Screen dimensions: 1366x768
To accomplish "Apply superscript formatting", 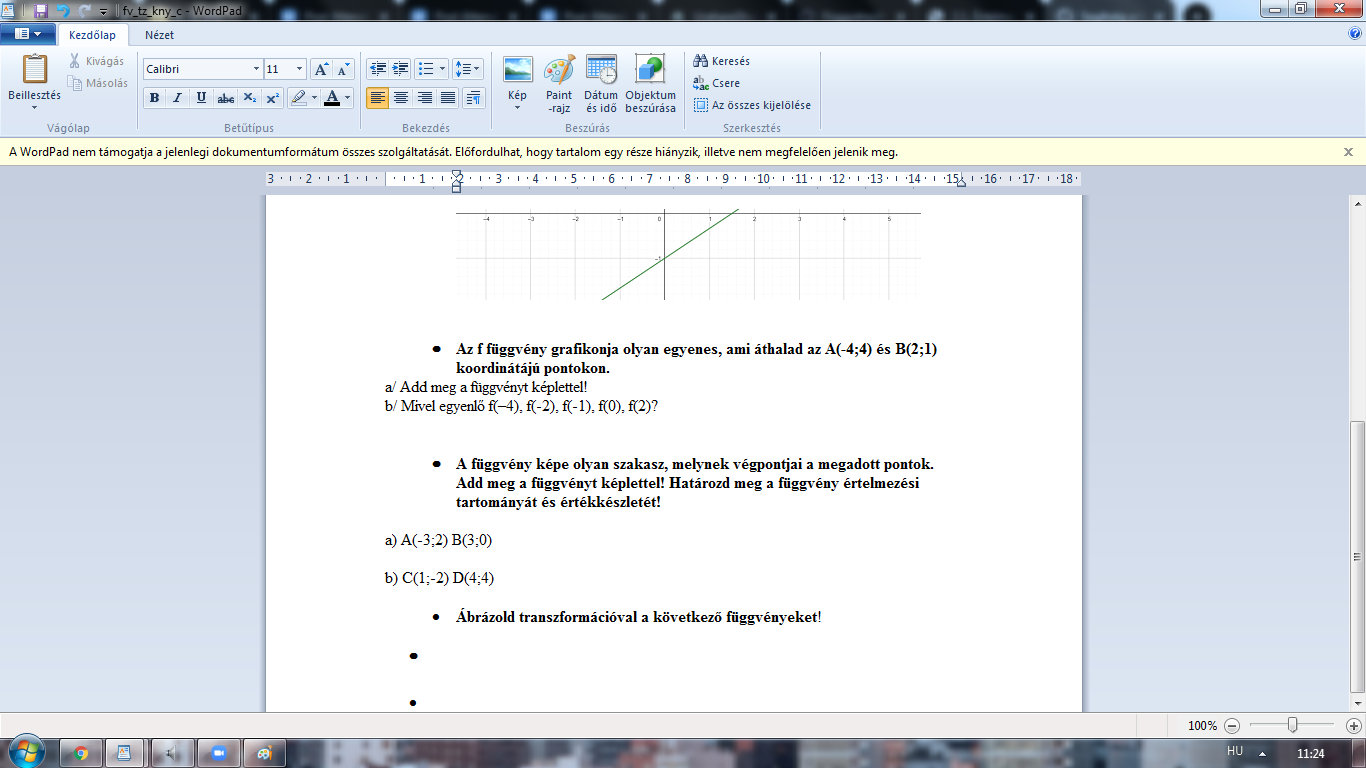I will tap(273, 98).
